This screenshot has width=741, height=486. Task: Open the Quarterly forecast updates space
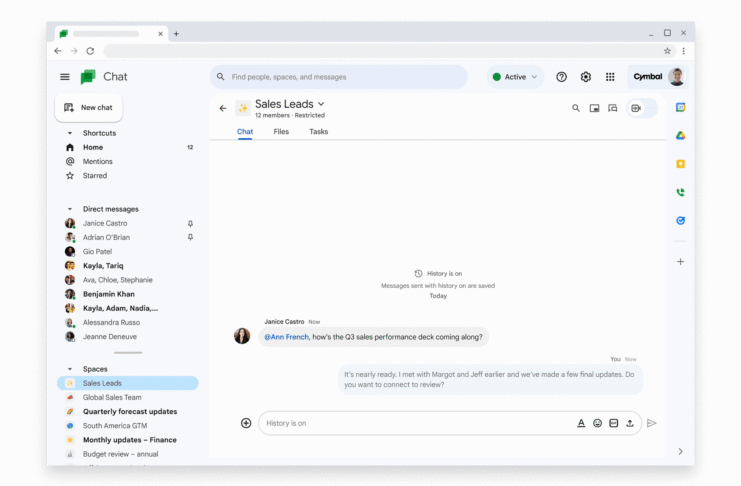pos(128,411)
